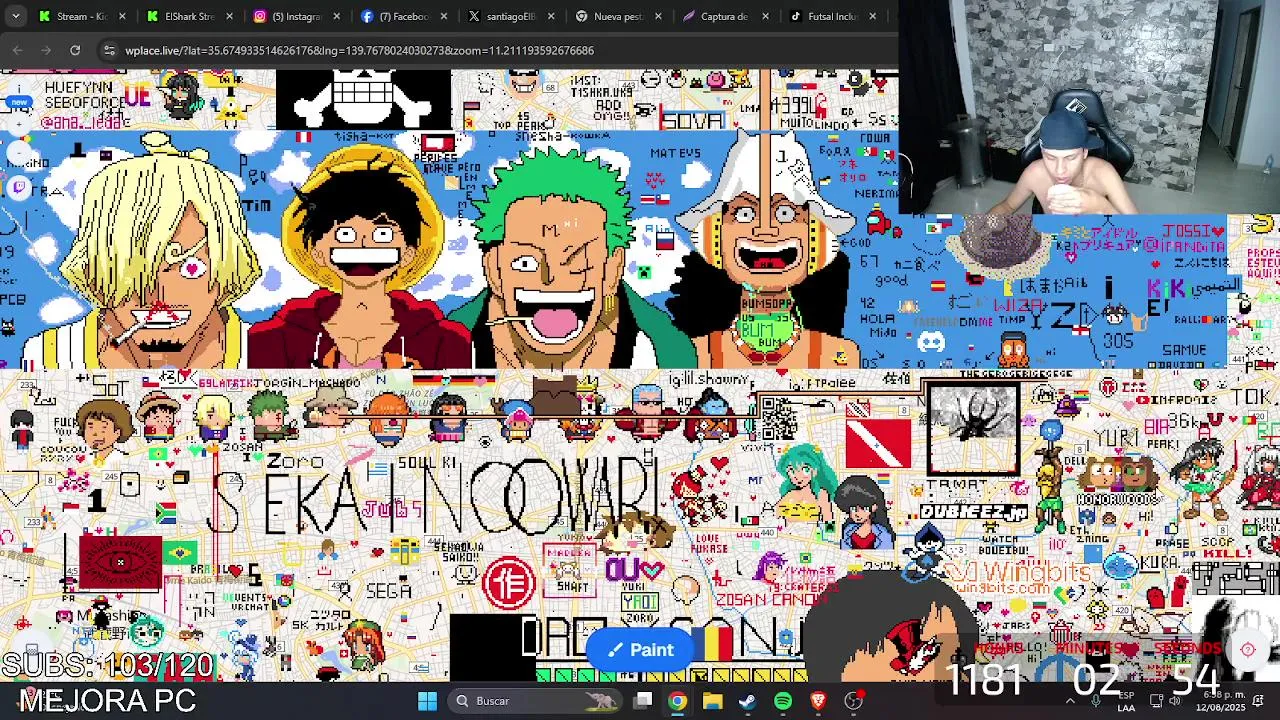Close the Instagram tab
Screen dimensions: 1280x720
pos(336,16)
